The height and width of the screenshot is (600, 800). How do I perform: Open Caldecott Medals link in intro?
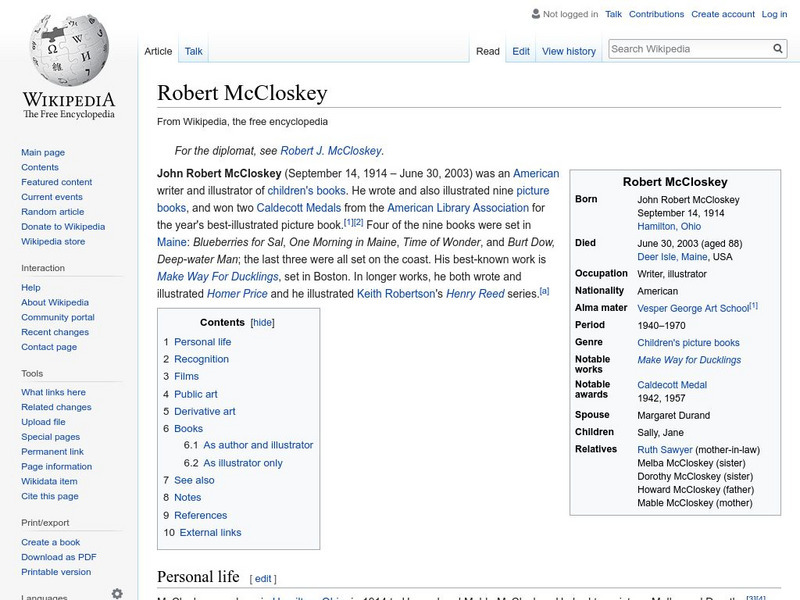[x=298, y=208]
